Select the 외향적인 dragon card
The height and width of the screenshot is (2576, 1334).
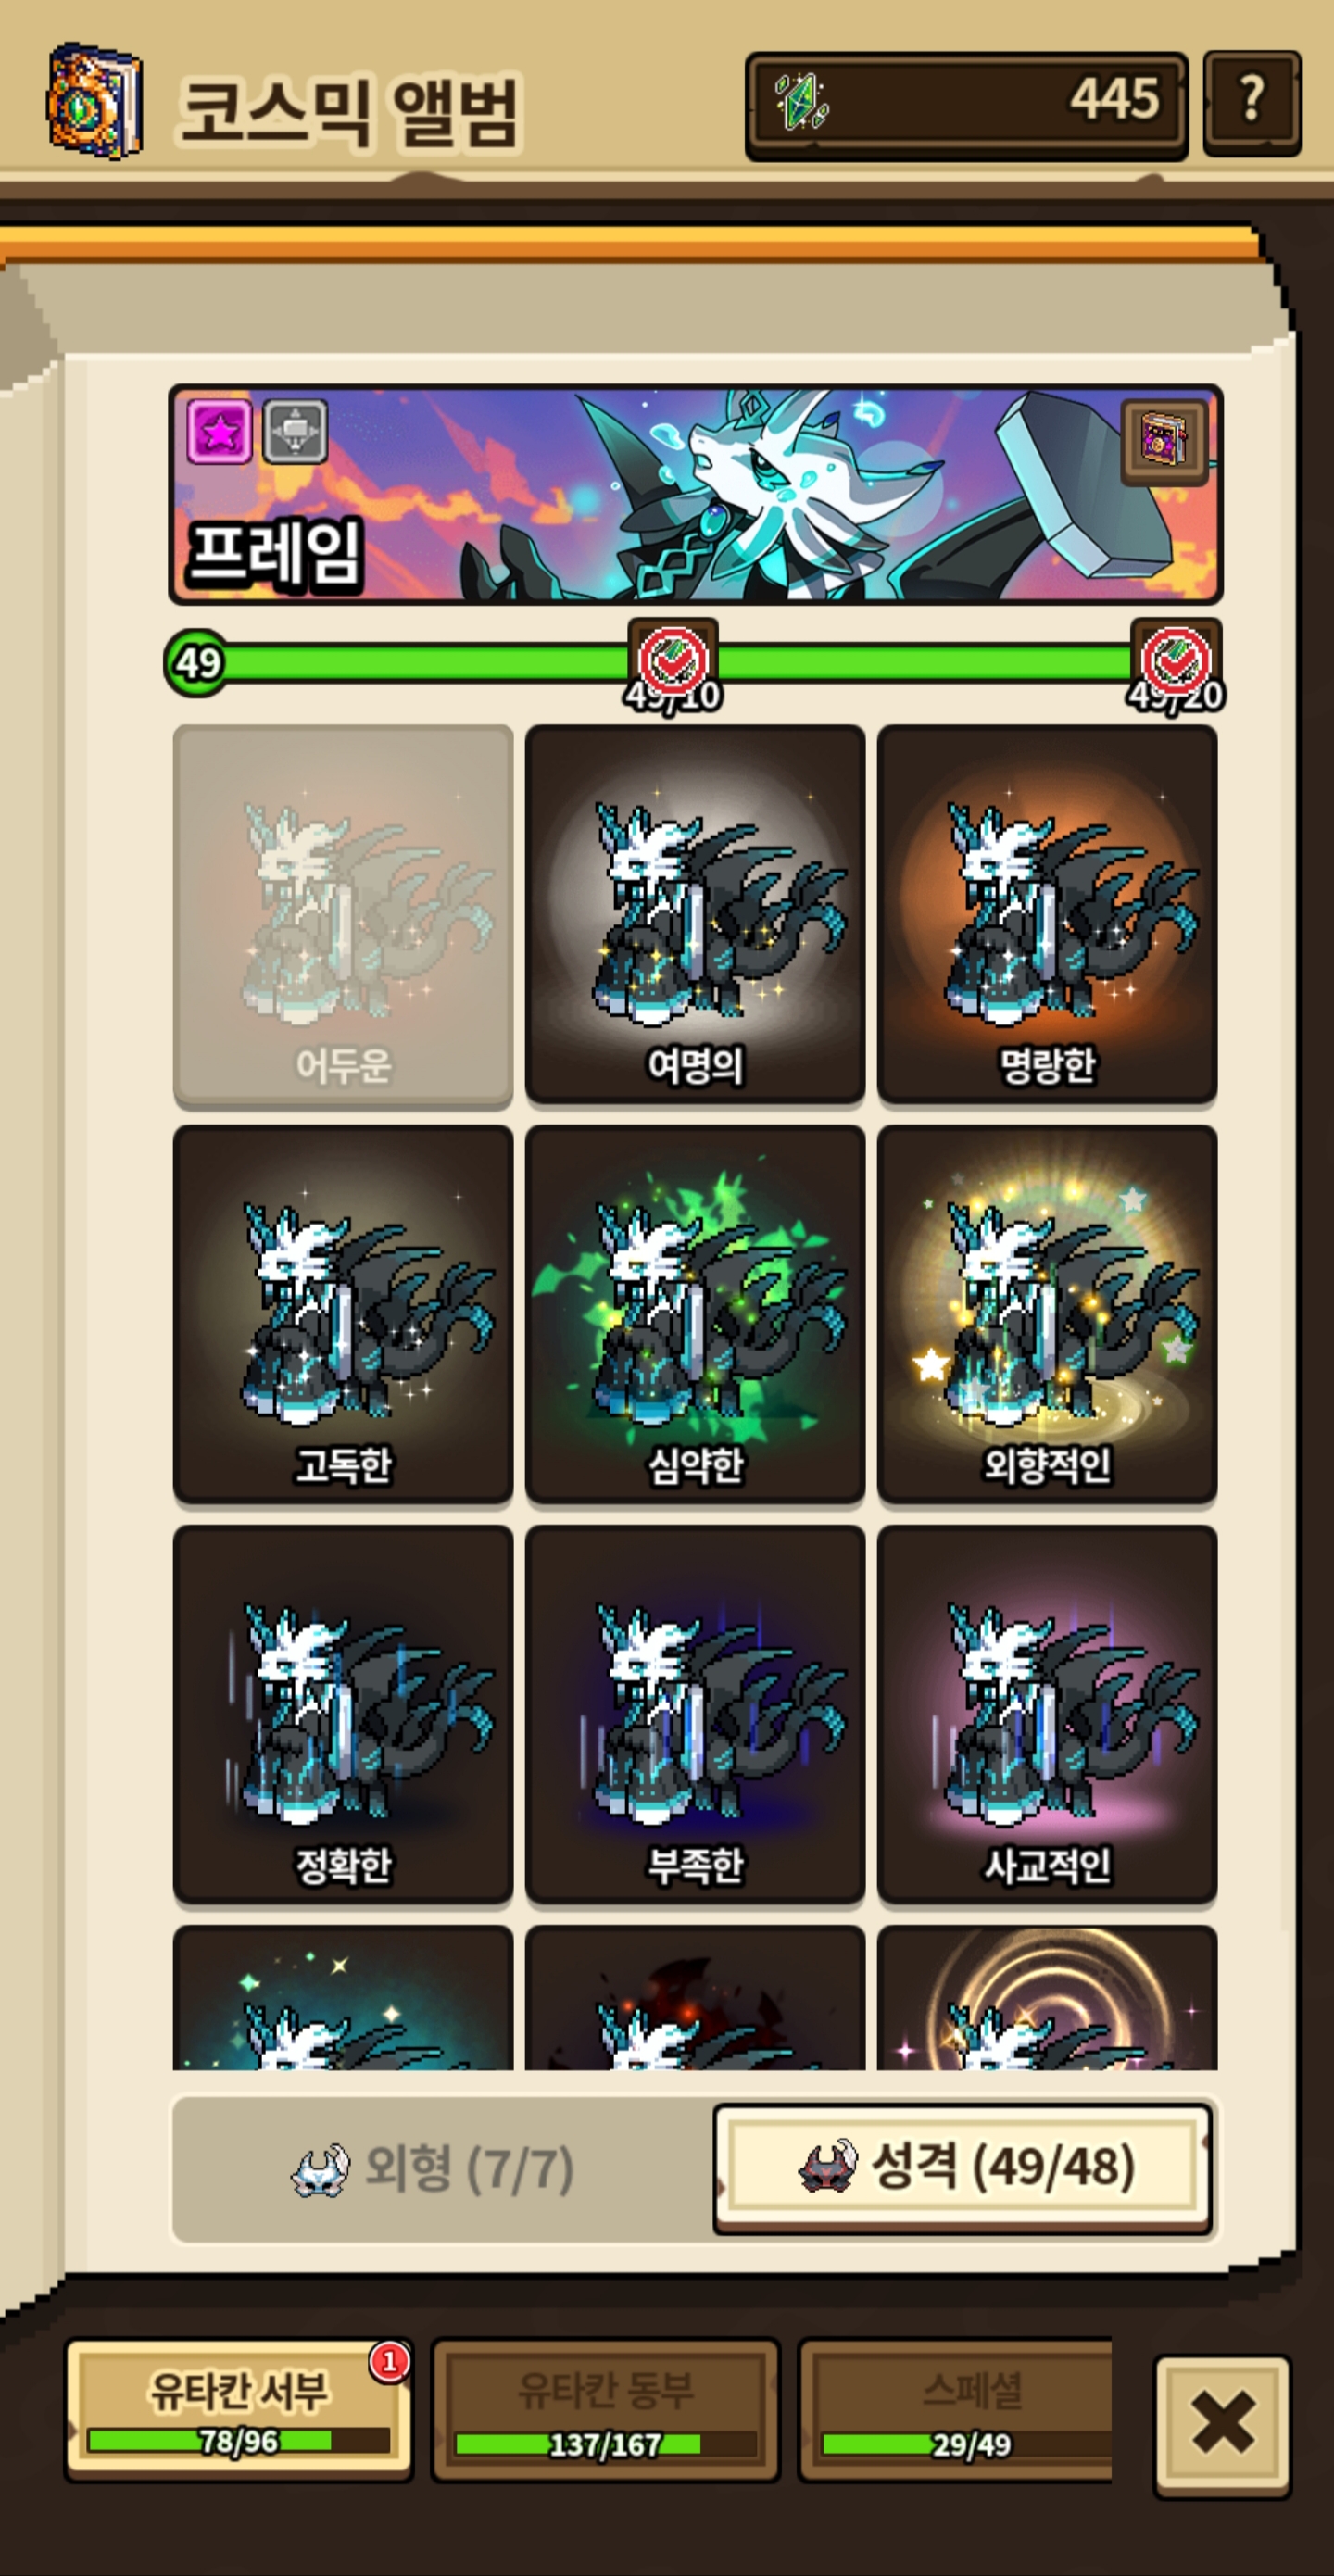point(1047,1315)
